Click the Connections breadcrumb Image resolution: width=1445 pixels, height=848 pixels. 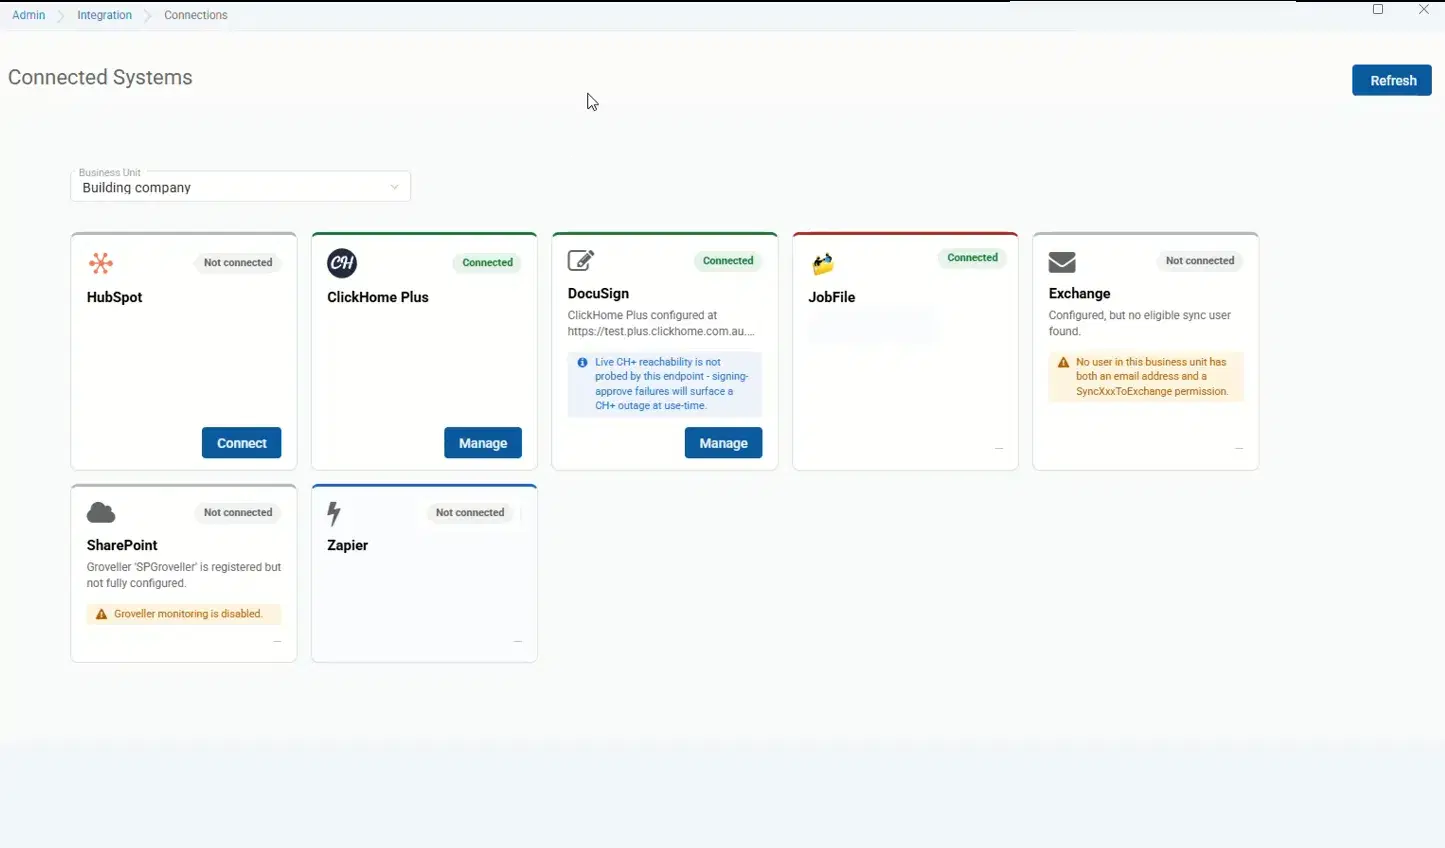click(196, 15)
